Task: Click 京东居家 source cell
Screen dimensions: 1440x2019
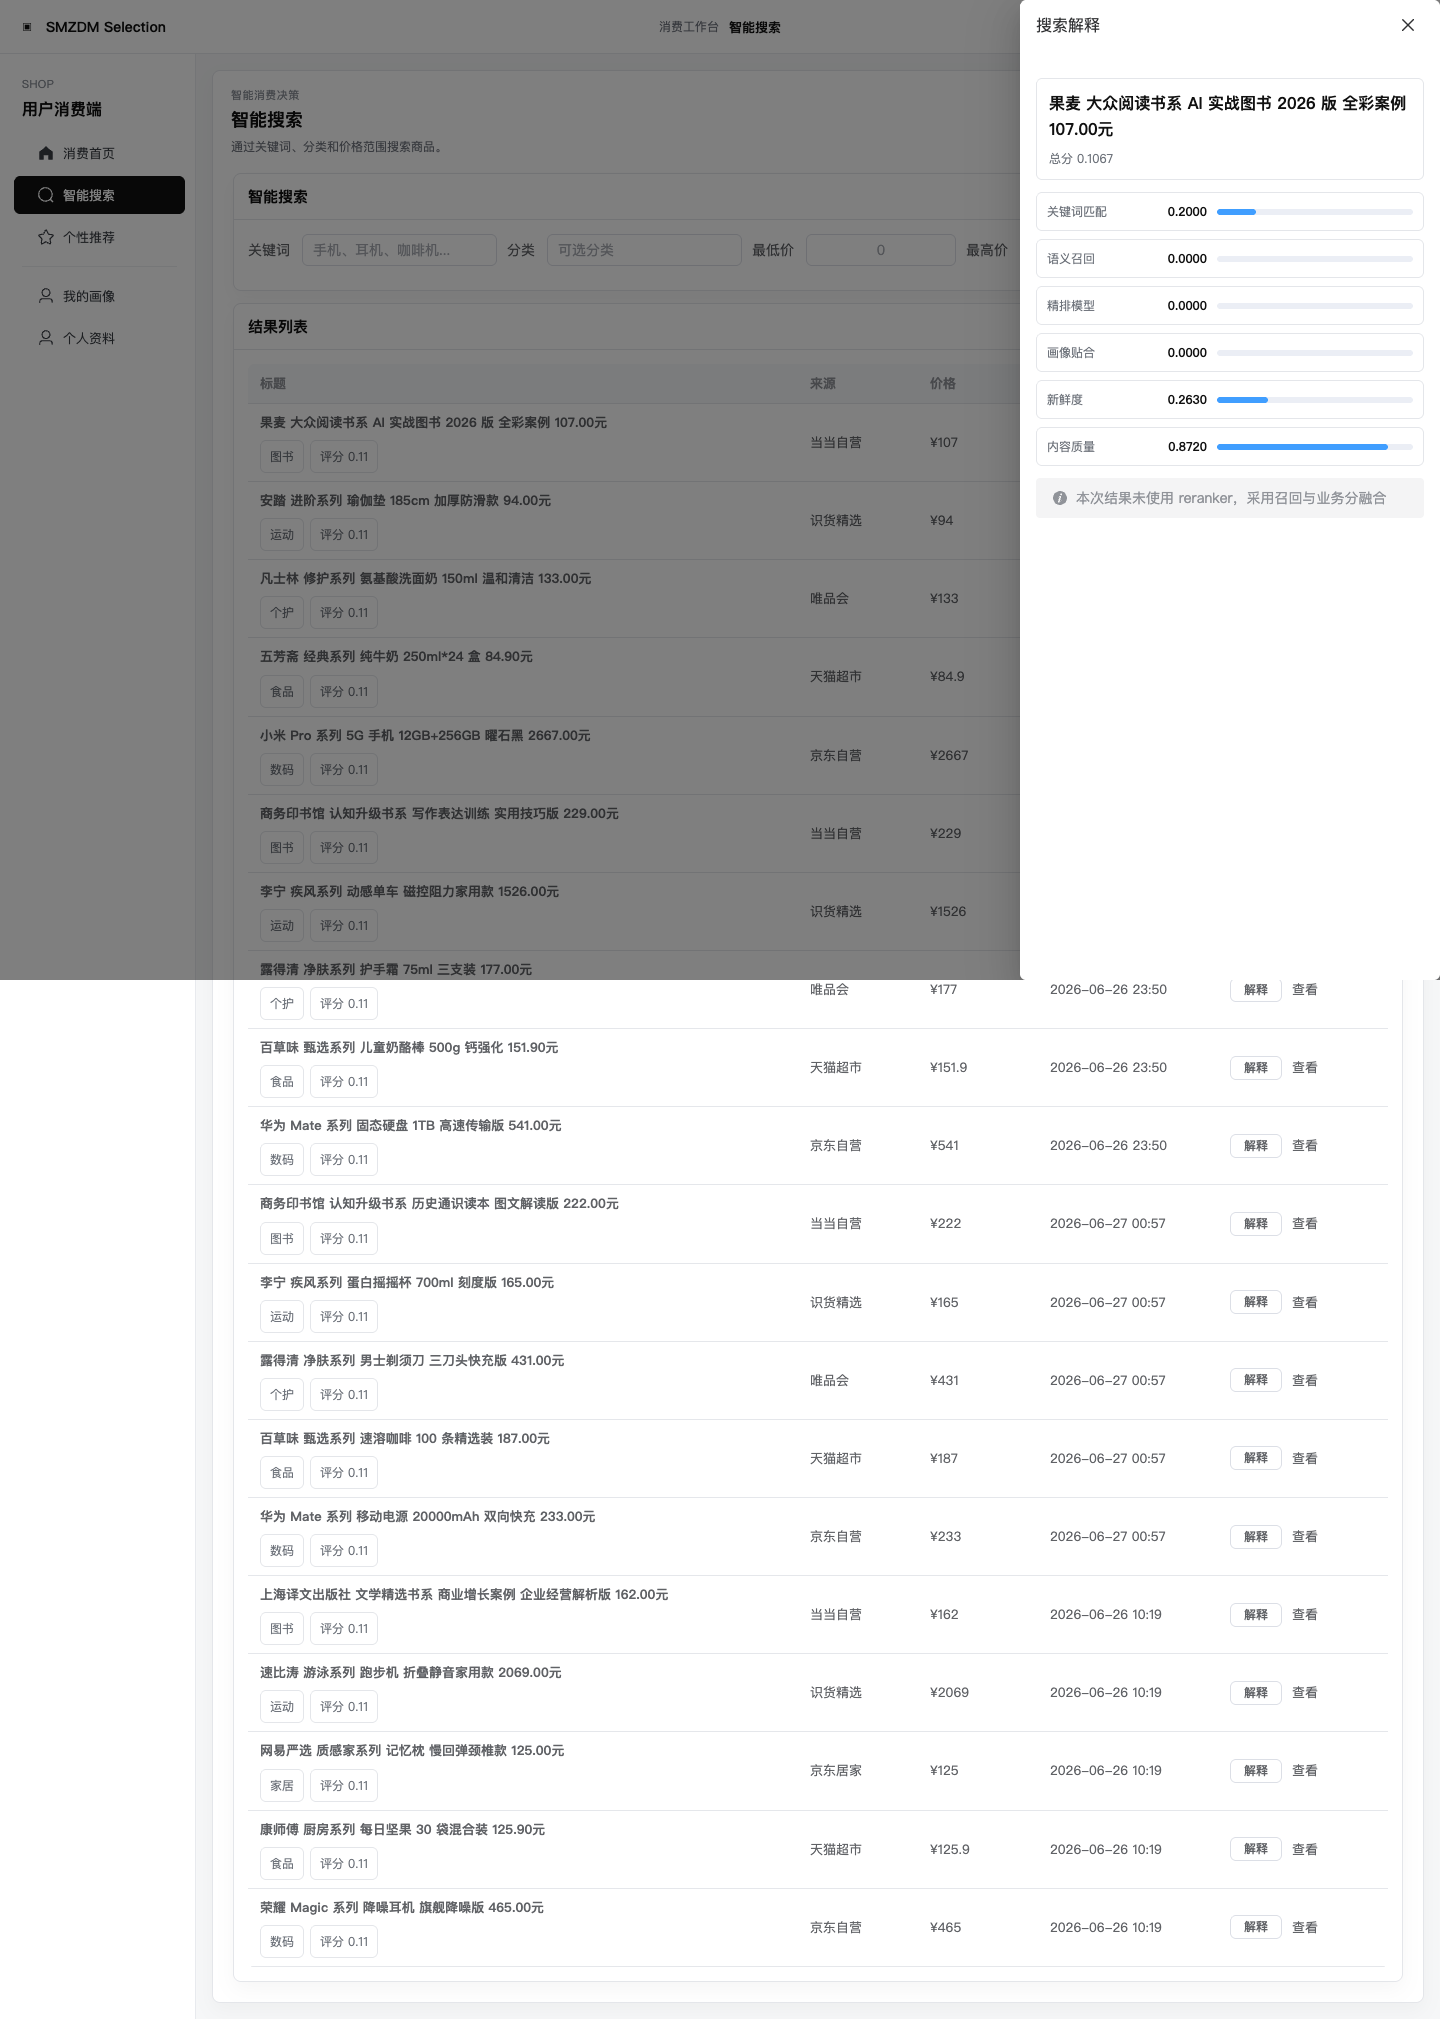Action: click(836, 1771)
